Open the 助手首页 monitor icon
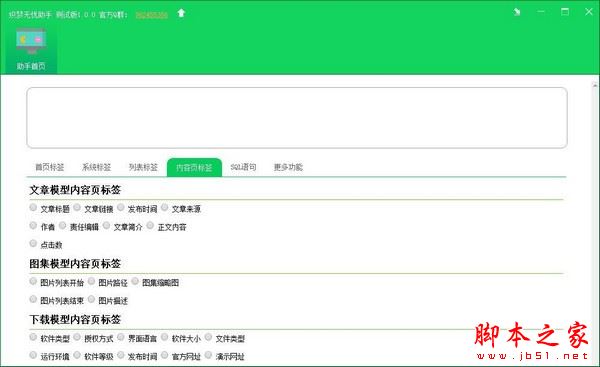The image size is (600, 367). 31,41
